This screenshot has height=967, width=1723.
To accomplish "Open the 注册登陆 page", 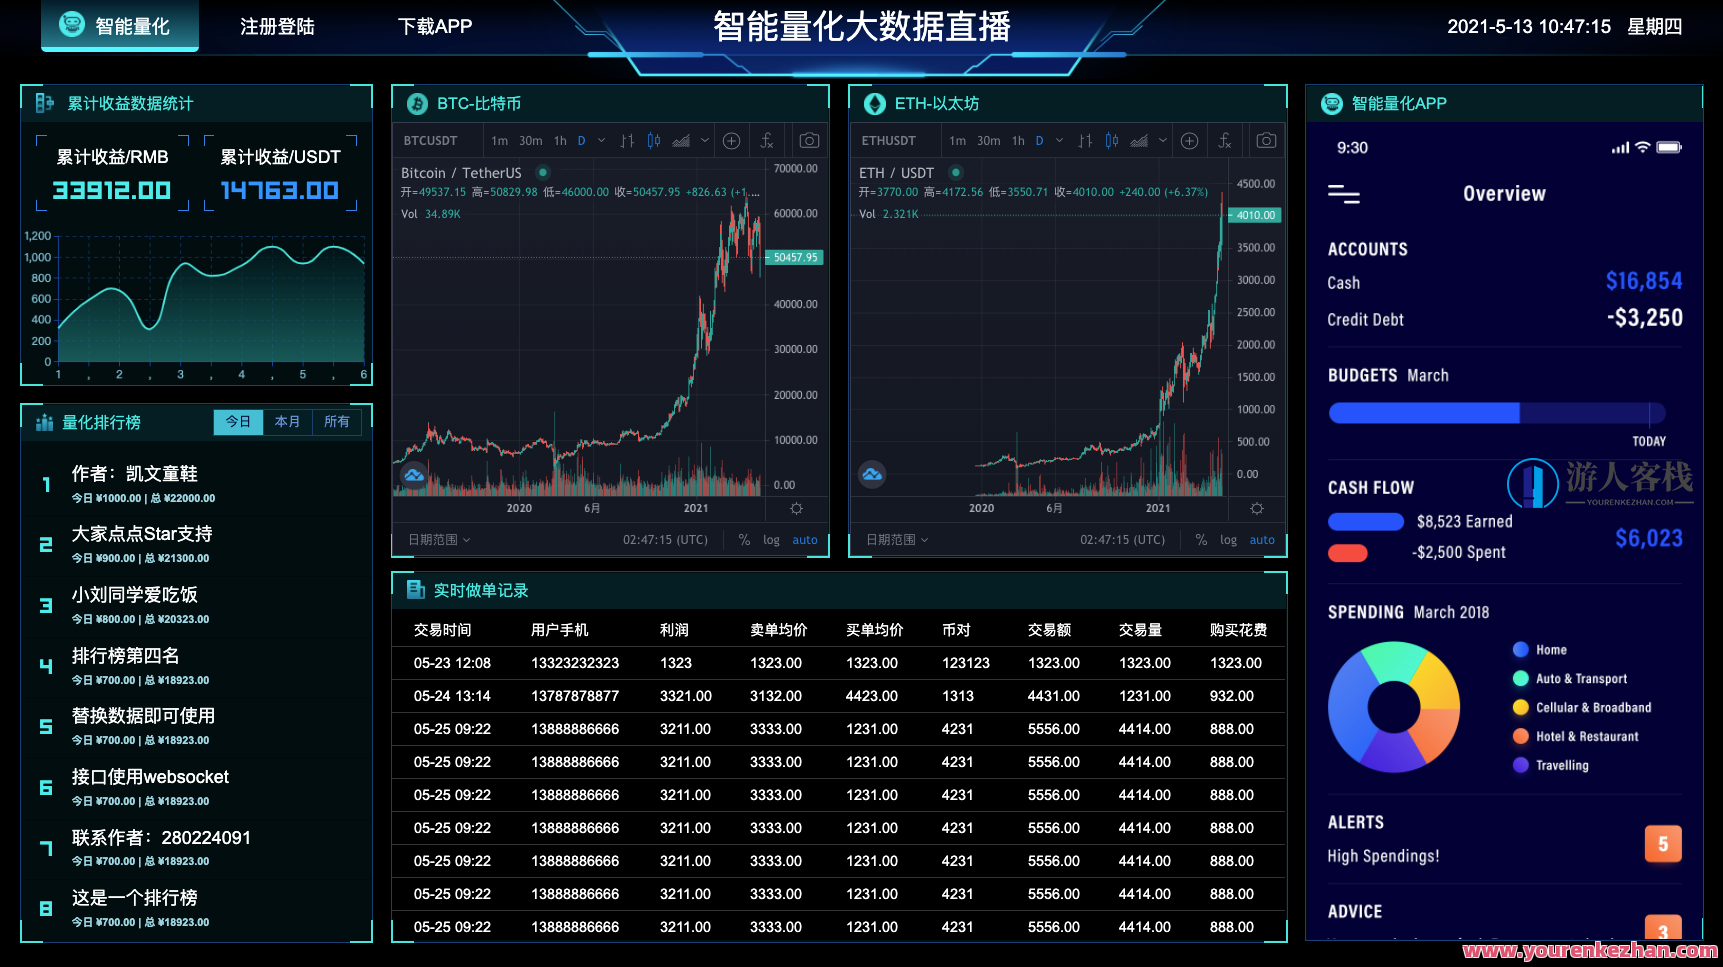I will point(276,26).
